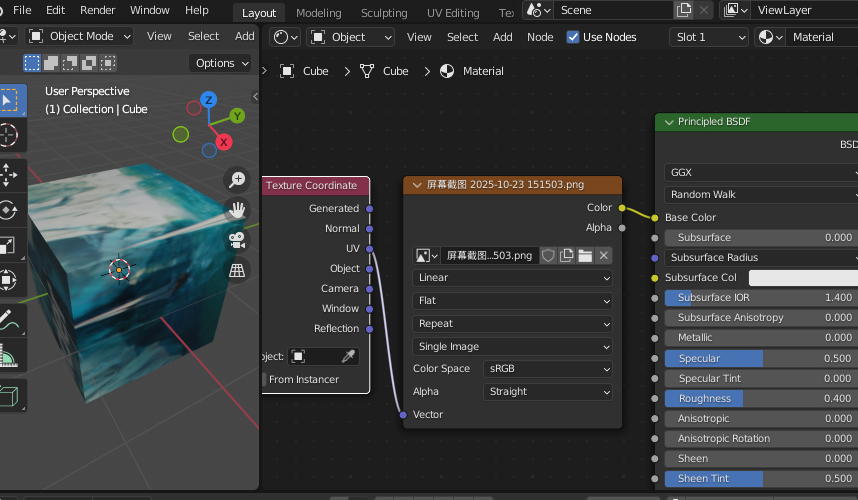Select the Add Cube tool
858x500 pixels.
coord(9,395)
